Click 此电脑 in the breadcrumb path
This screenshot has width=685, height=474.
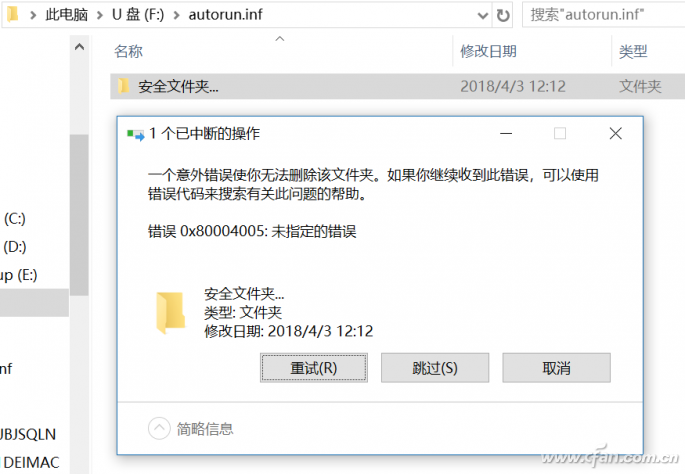[66, 15]
